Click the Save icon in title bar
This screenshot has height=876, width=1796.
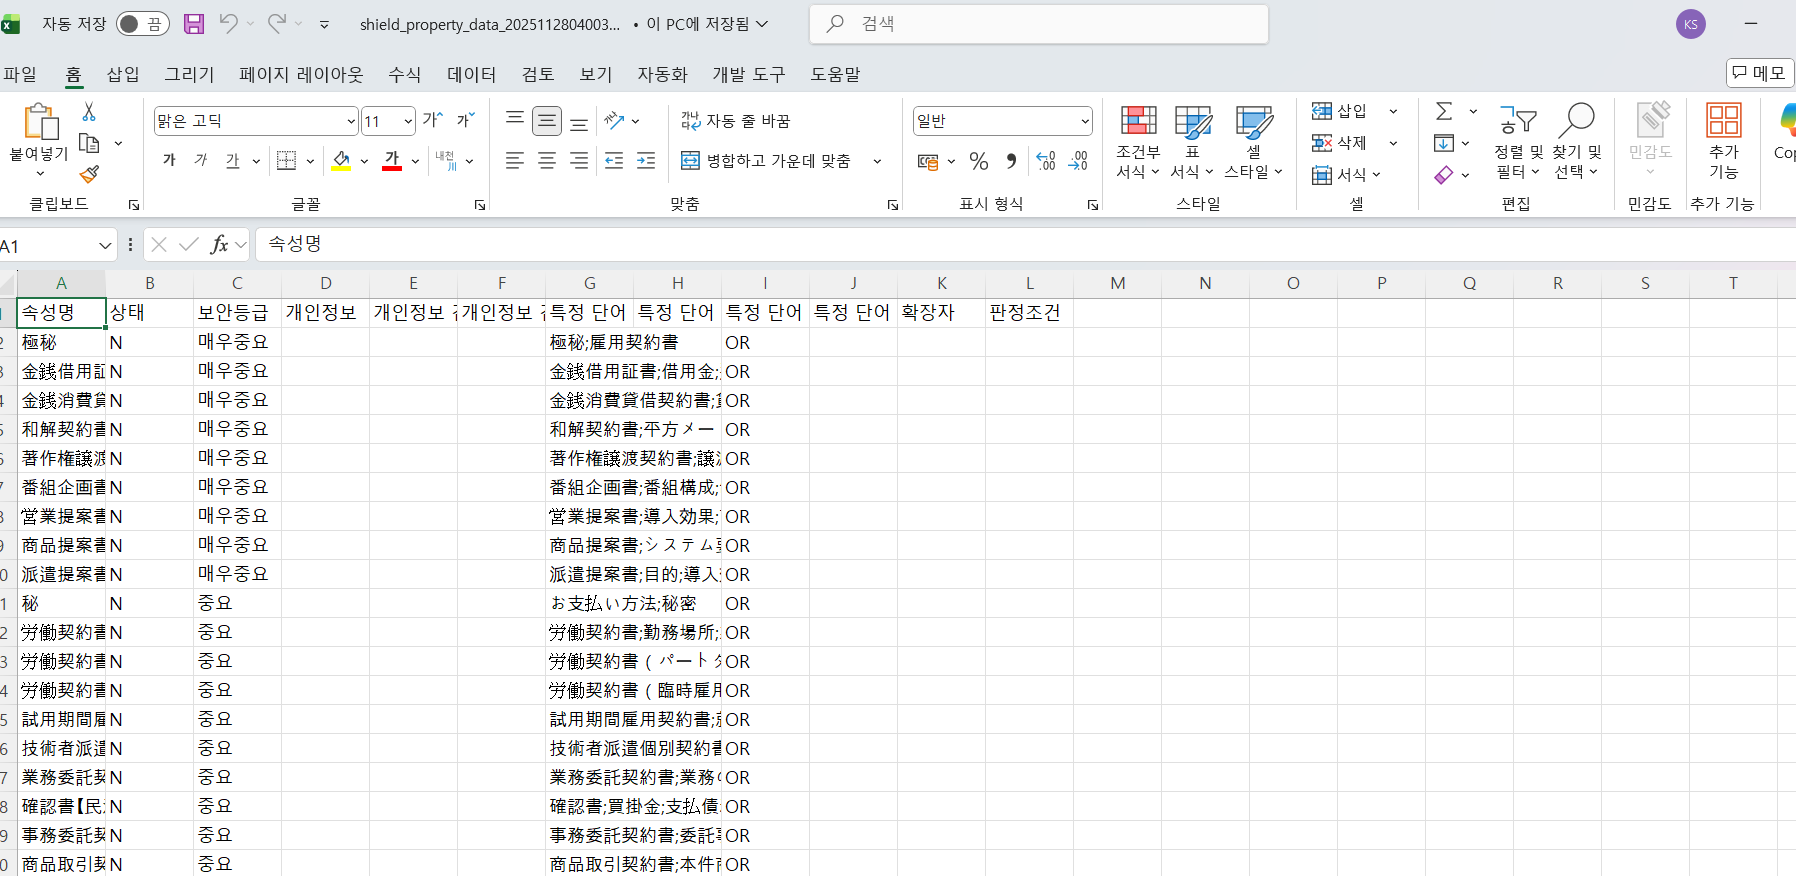coord(194,24)
